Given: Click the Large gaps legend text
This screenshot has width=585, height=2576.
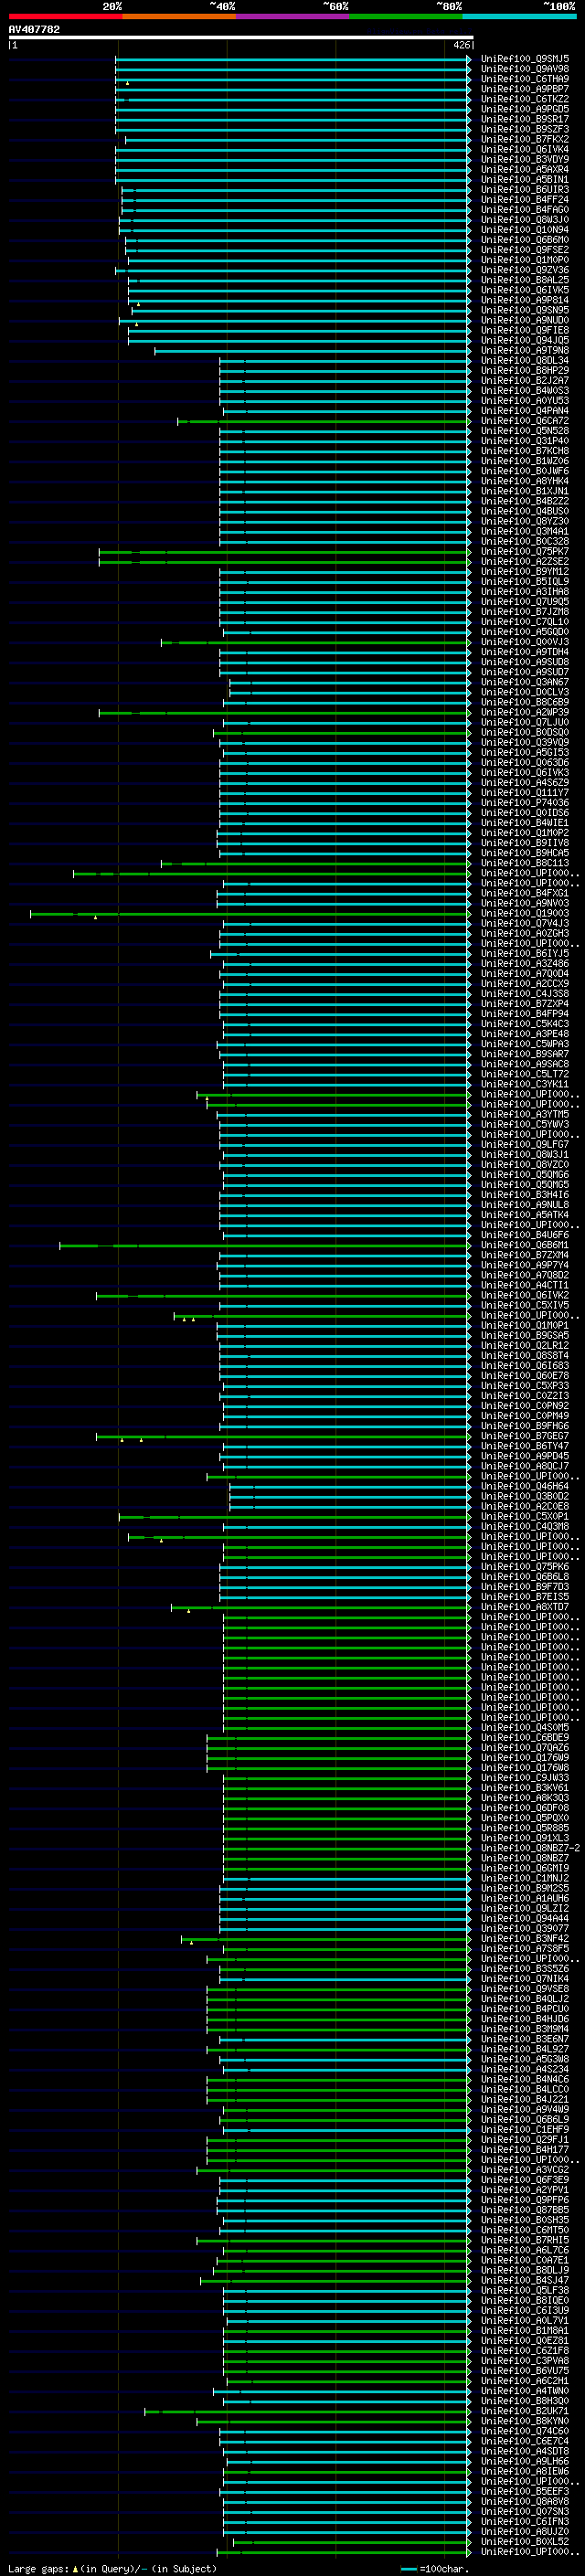Looking at the screenshot, I should point(112,2569).
